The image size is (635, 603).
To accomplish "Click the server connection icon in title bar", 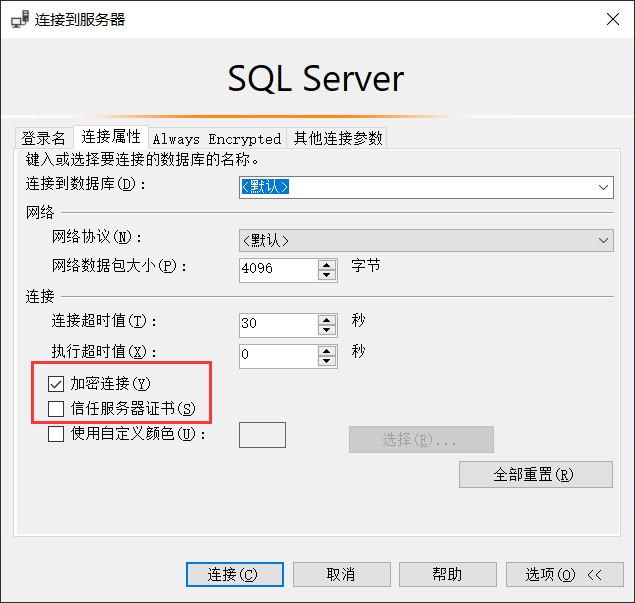I will [19, 19].
